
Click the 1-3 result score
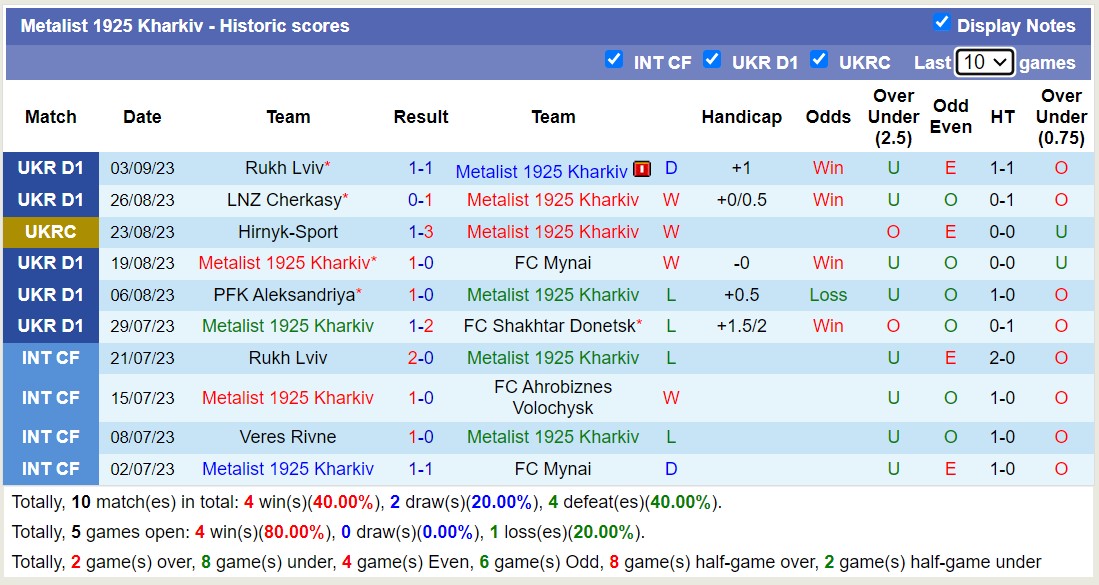[x=420, y=232]
